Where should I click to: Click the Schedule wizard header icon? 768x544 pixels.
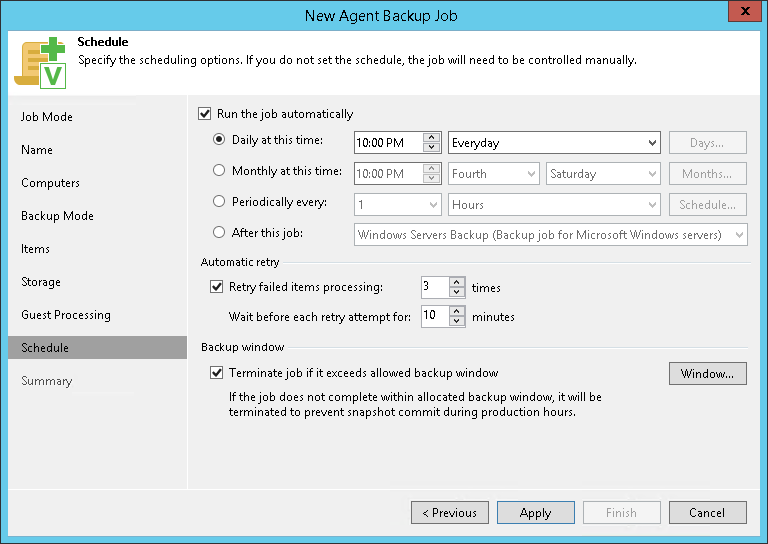tap(39, 64)
